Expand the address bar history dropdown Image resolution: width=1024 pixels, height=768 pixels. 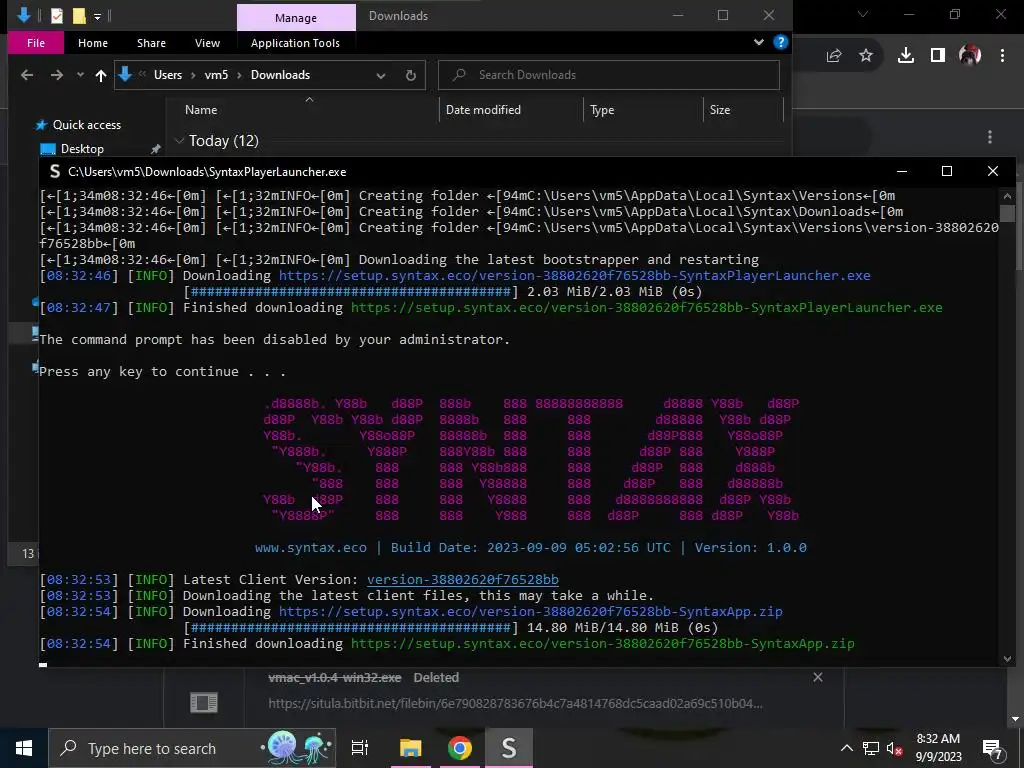[381, 75]
